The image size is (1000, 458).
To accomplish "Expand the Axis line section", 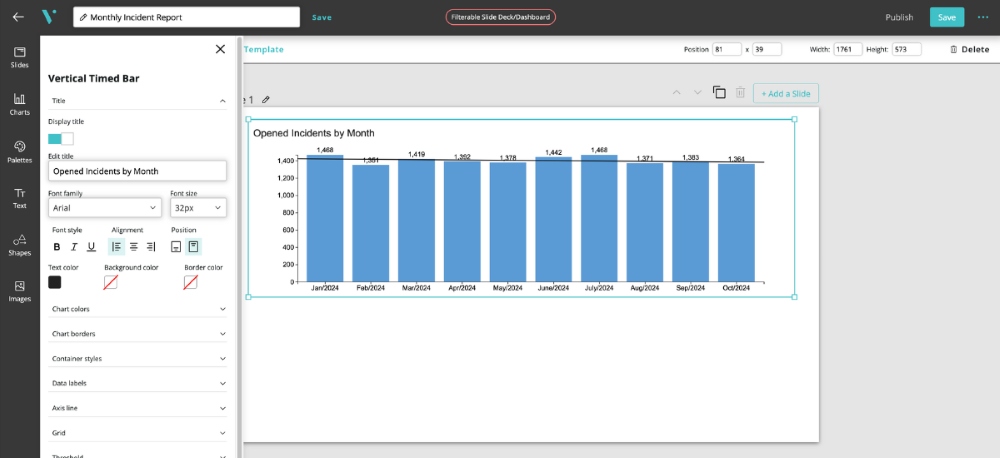I will [137, 408].
